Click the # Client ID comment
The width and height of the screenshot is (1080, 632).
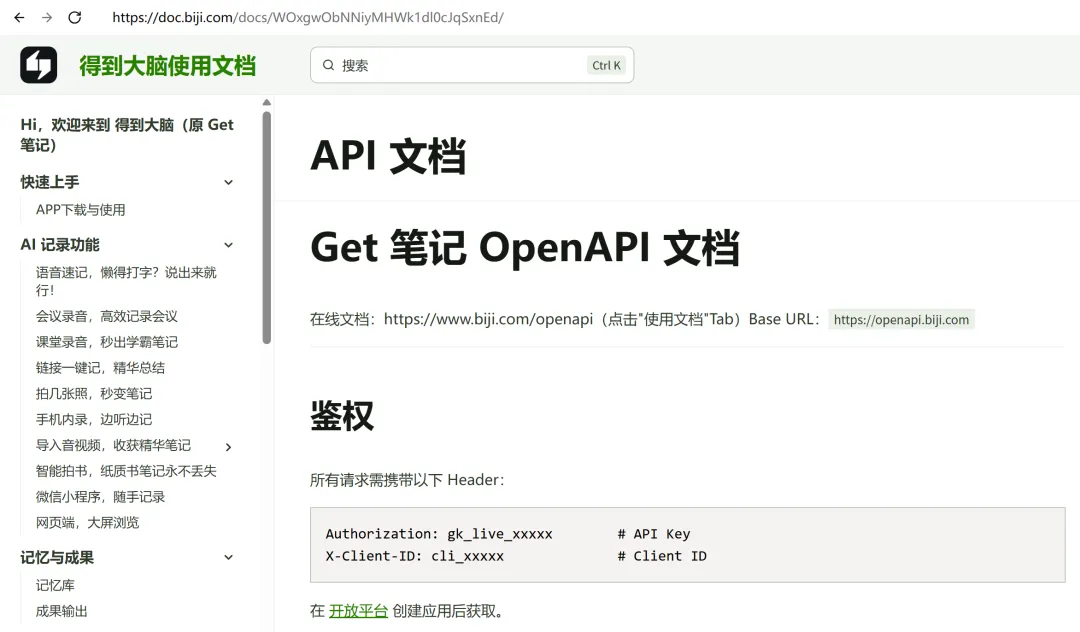662,556
